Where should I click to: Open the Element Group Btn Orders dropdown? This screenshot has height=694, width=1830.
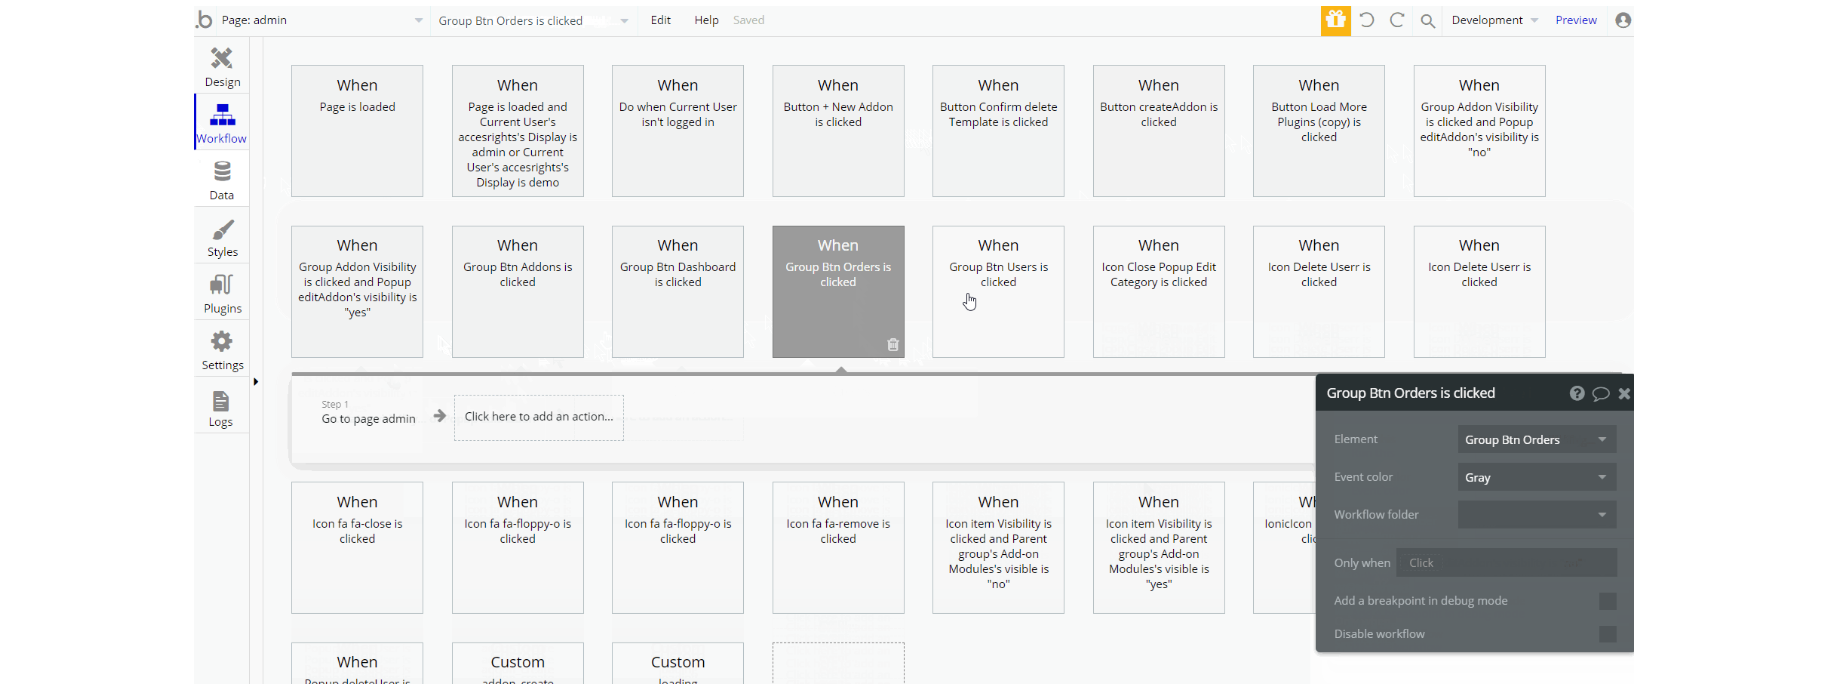coord(1537,440)
